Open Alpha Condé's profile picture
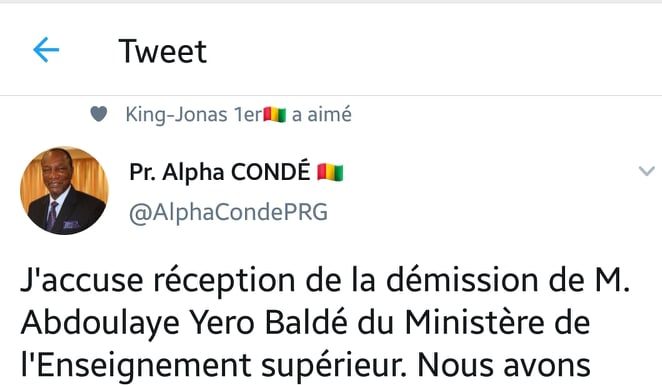The image size is (662, 385). (x=64, y=190)
